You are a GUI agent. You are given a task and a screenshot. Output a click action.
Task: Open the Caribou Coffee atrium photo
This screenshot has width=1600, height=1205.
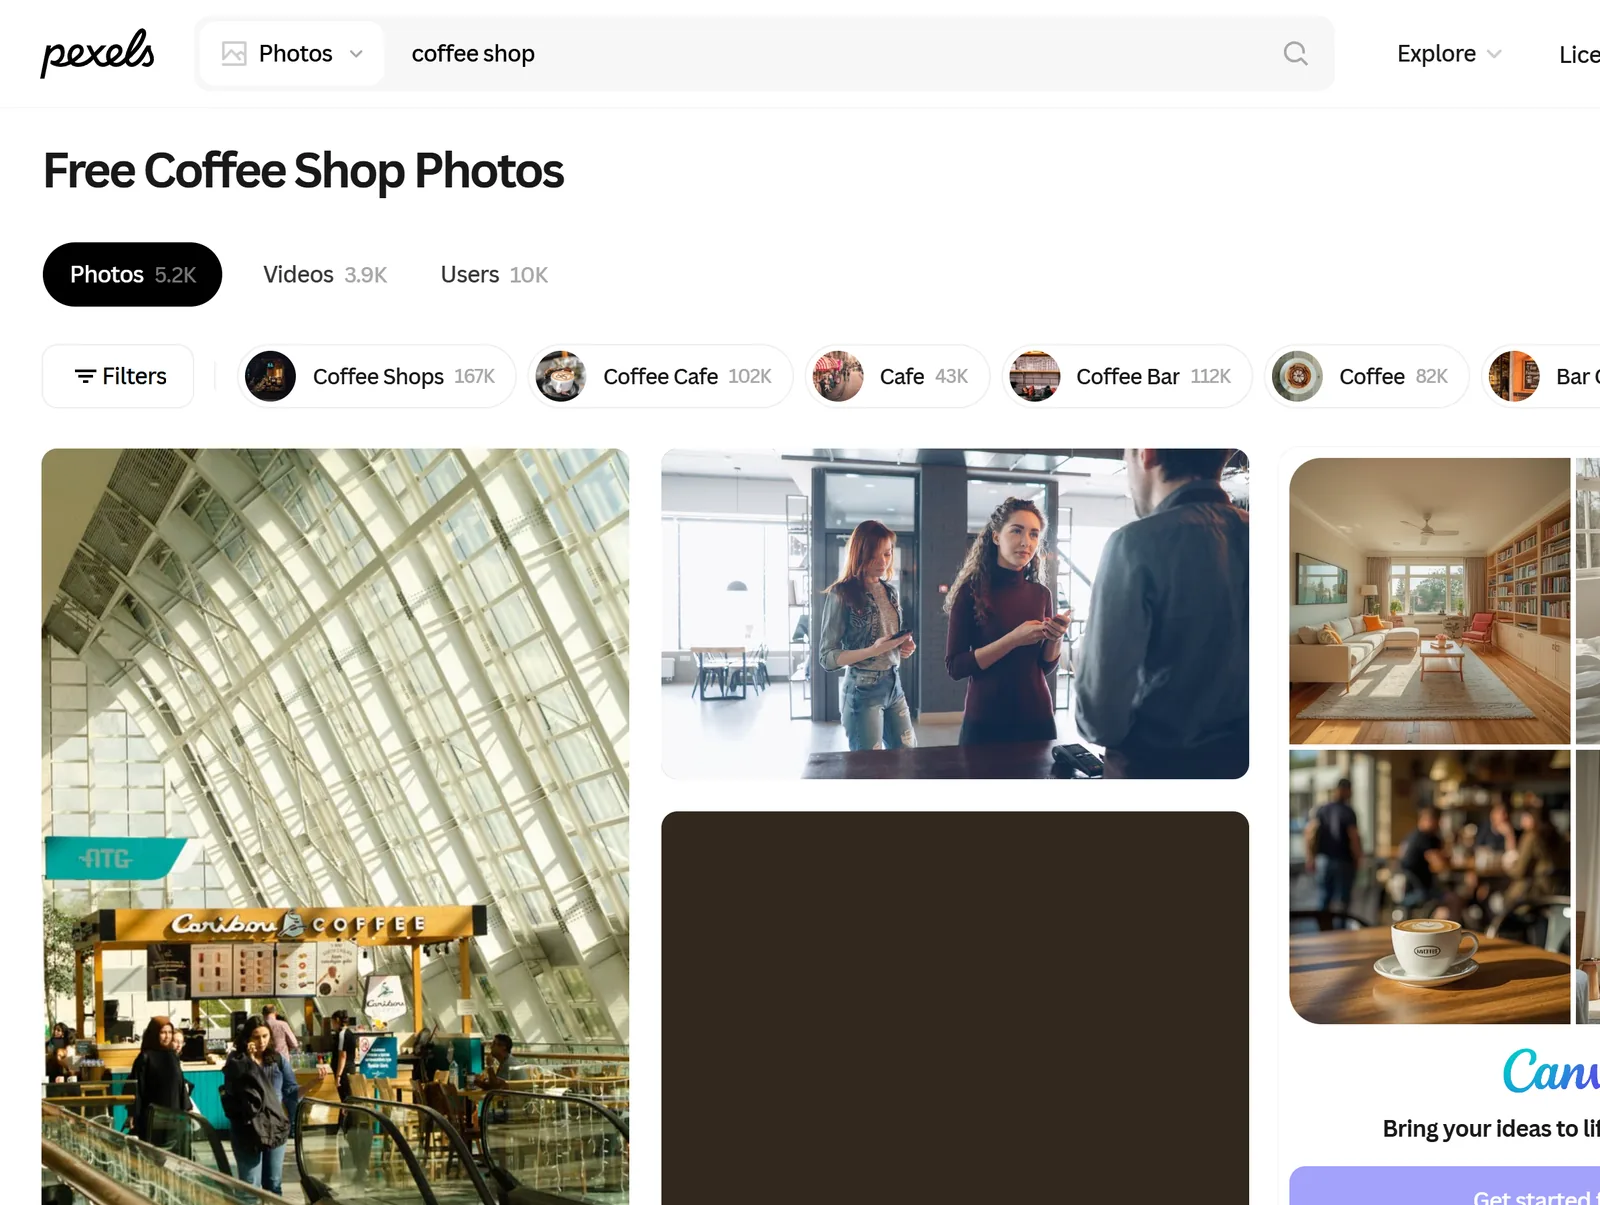(335, 826)
